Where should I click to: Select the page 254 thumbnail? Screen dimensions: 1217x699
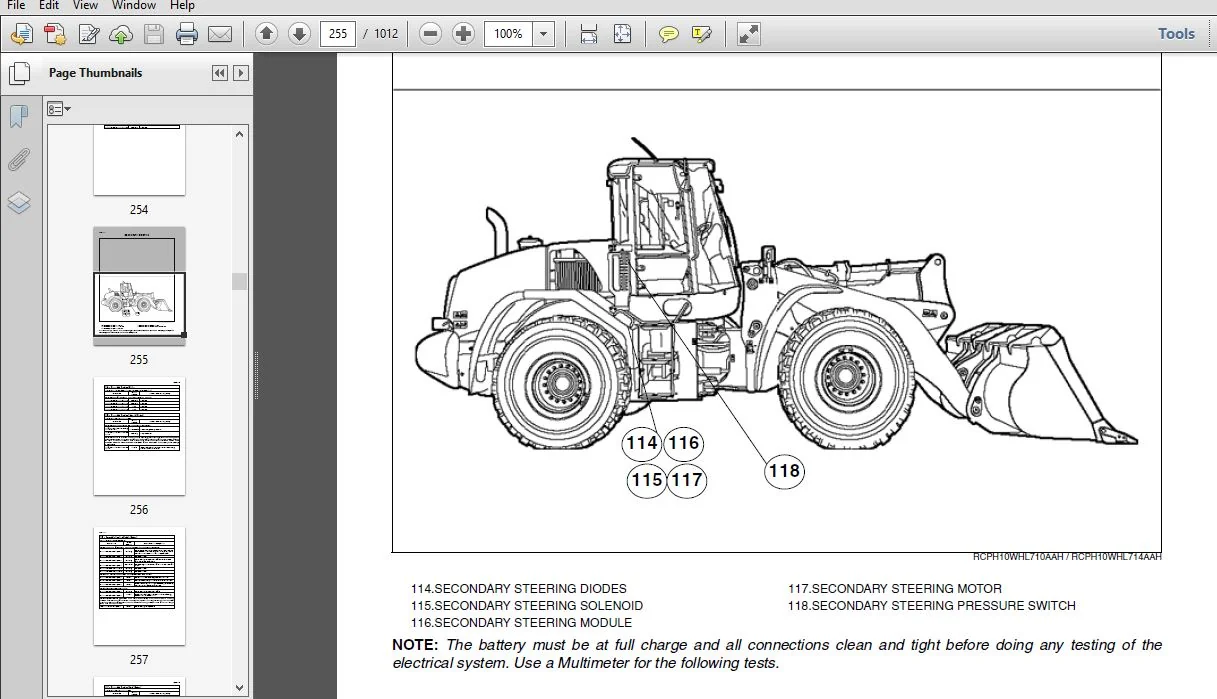[139, 160]
